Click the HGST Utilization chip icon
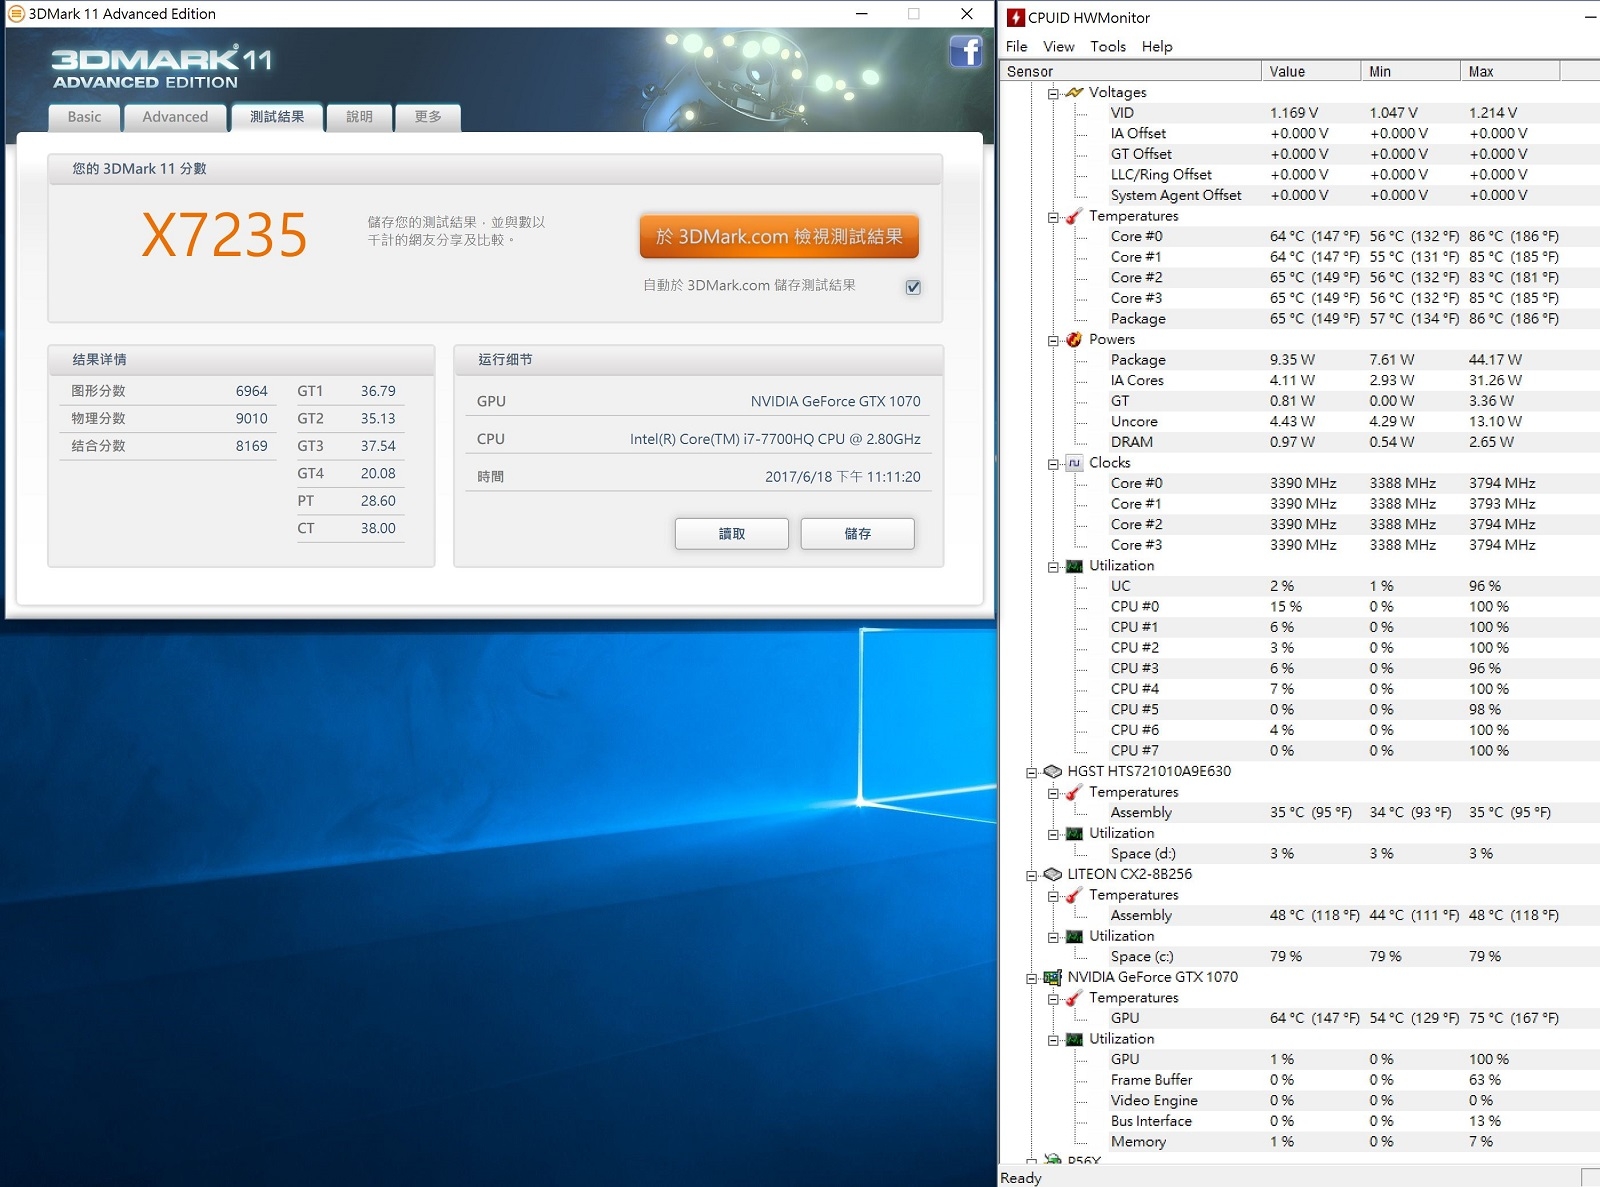The image size is (1600, 1187). 1075,833
